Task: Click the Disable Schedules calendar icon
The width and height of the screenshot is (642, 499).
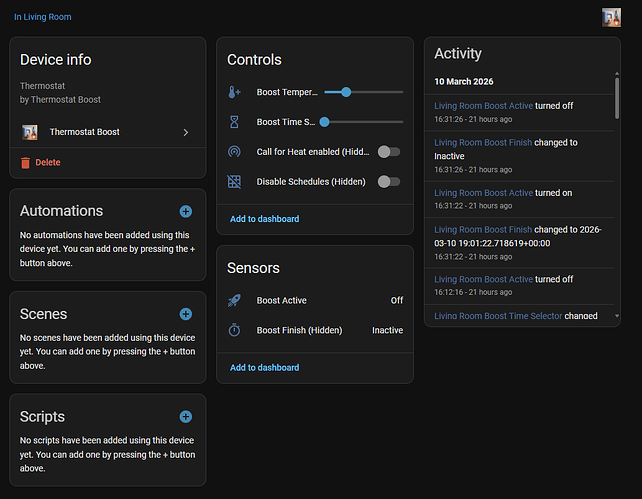Action: coord(234,182)
